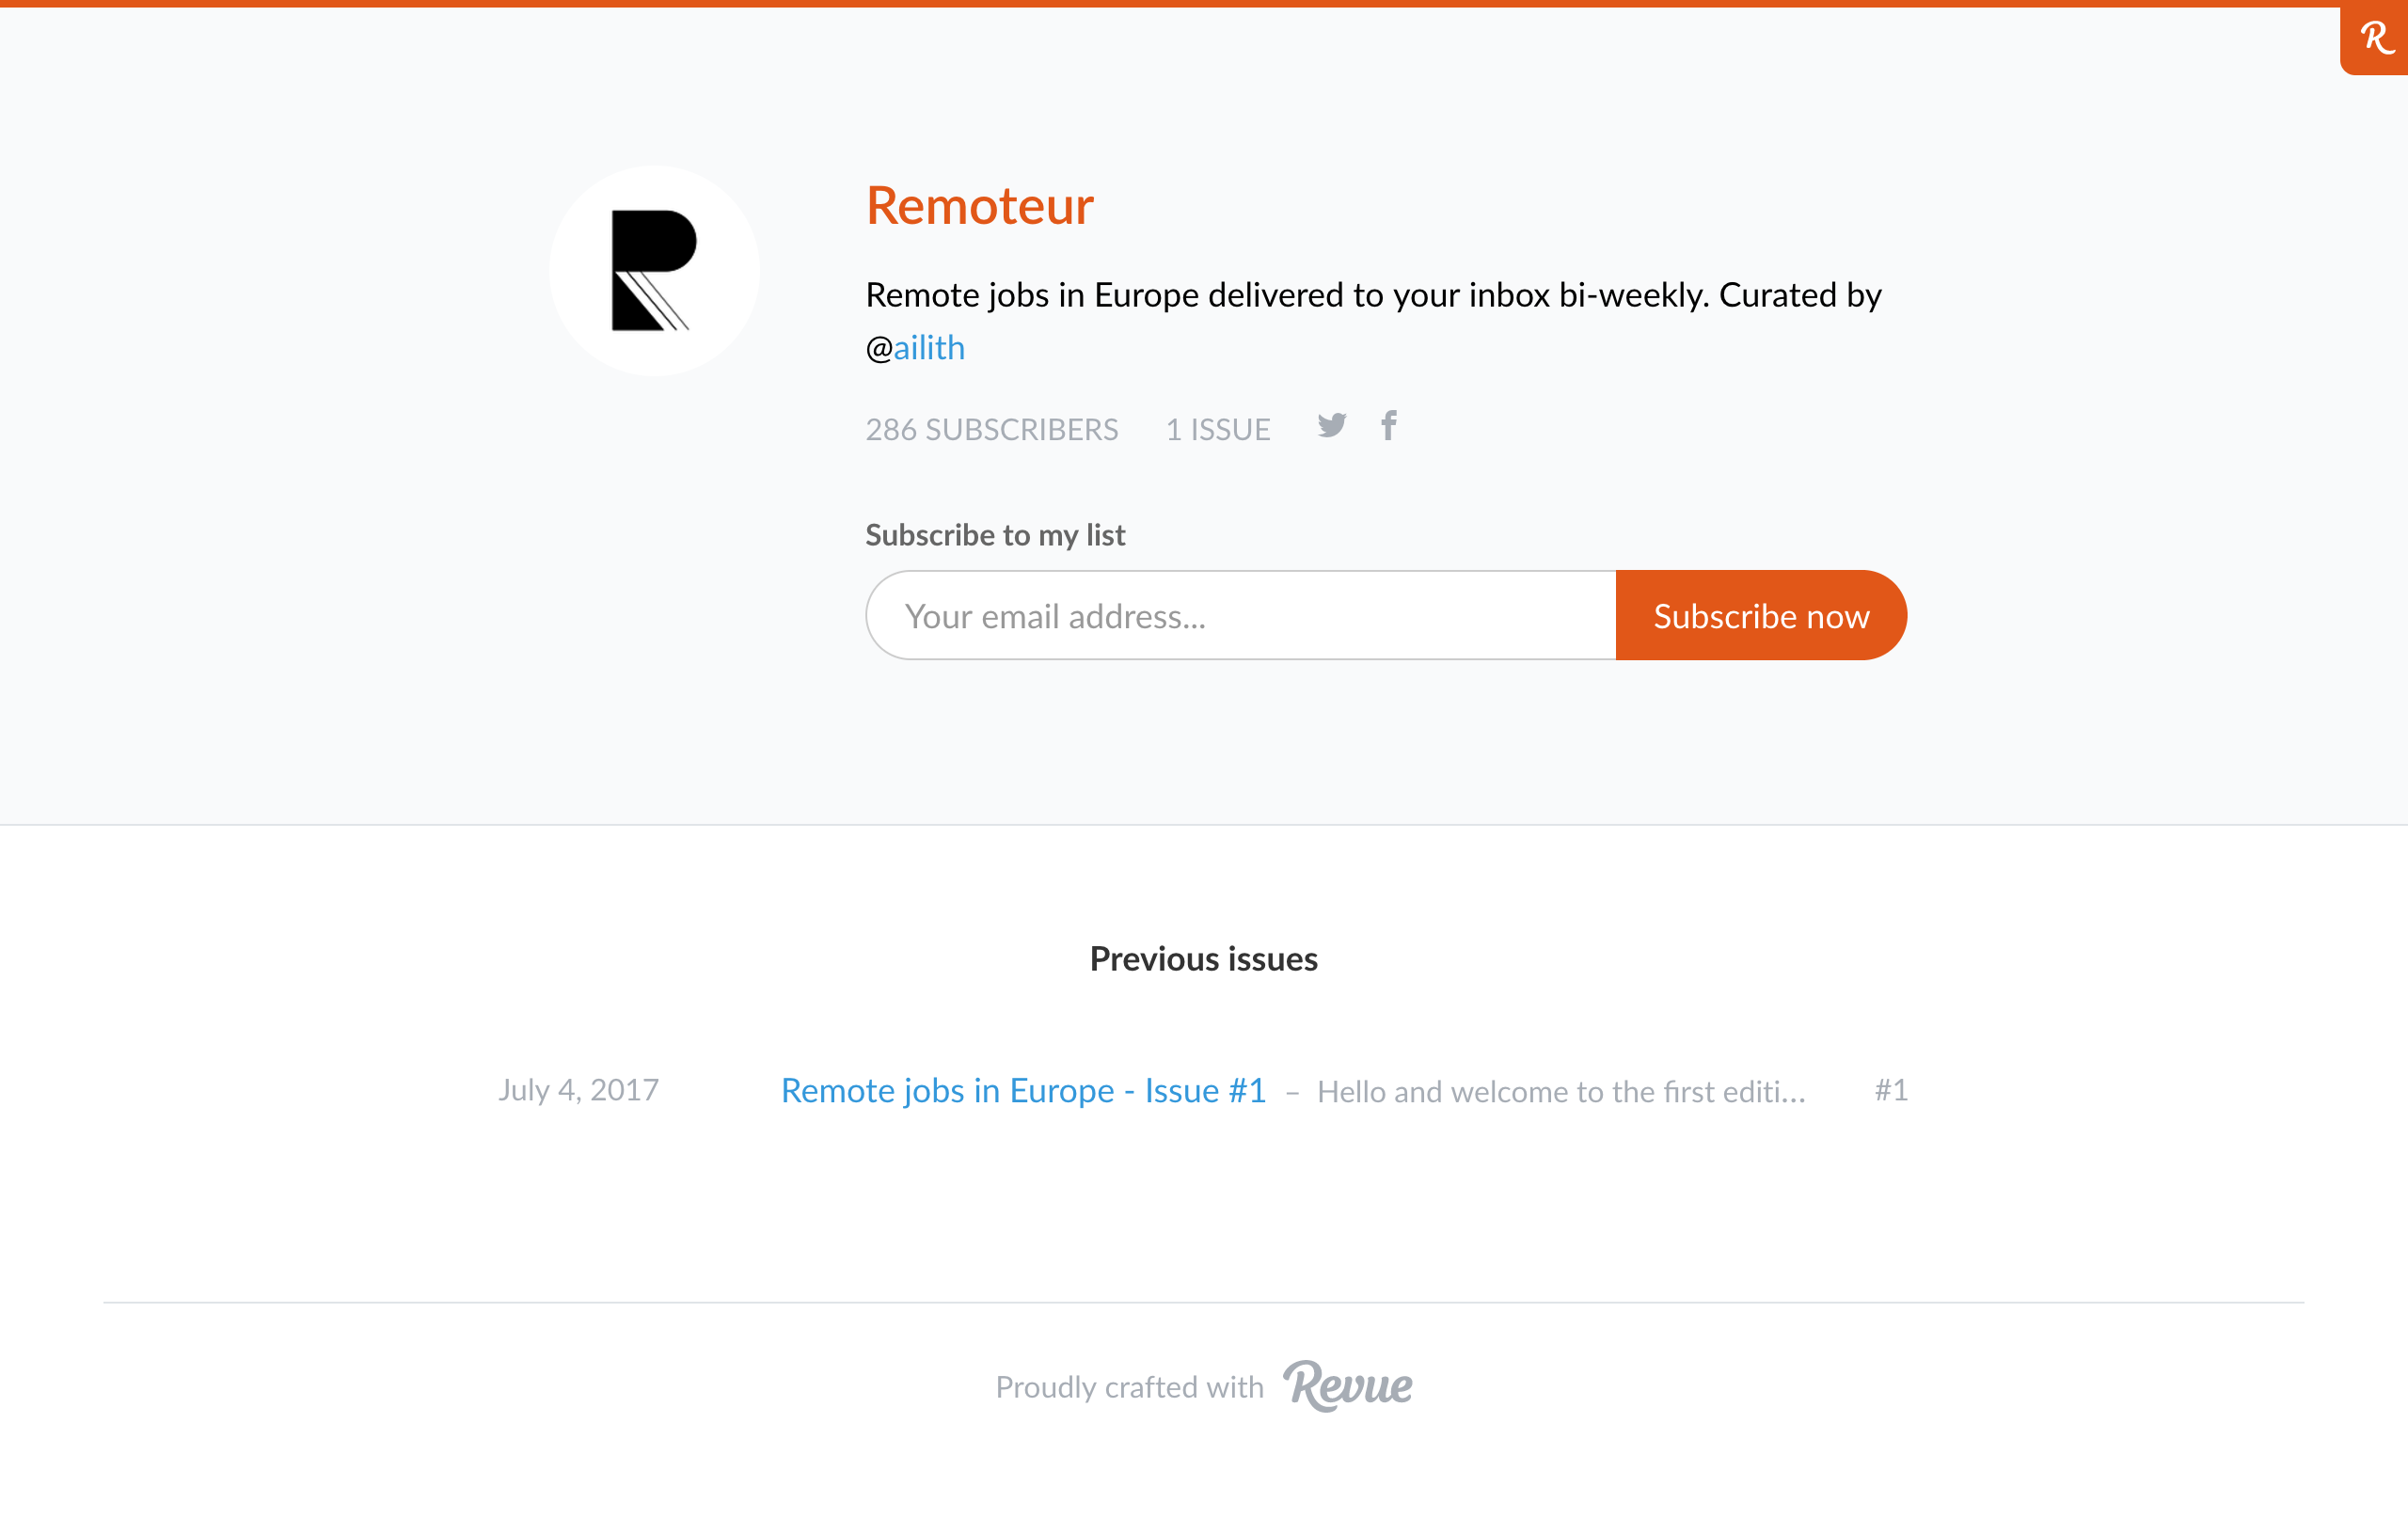Click the 286 SUBSCRIBERS count

(991, 430)
